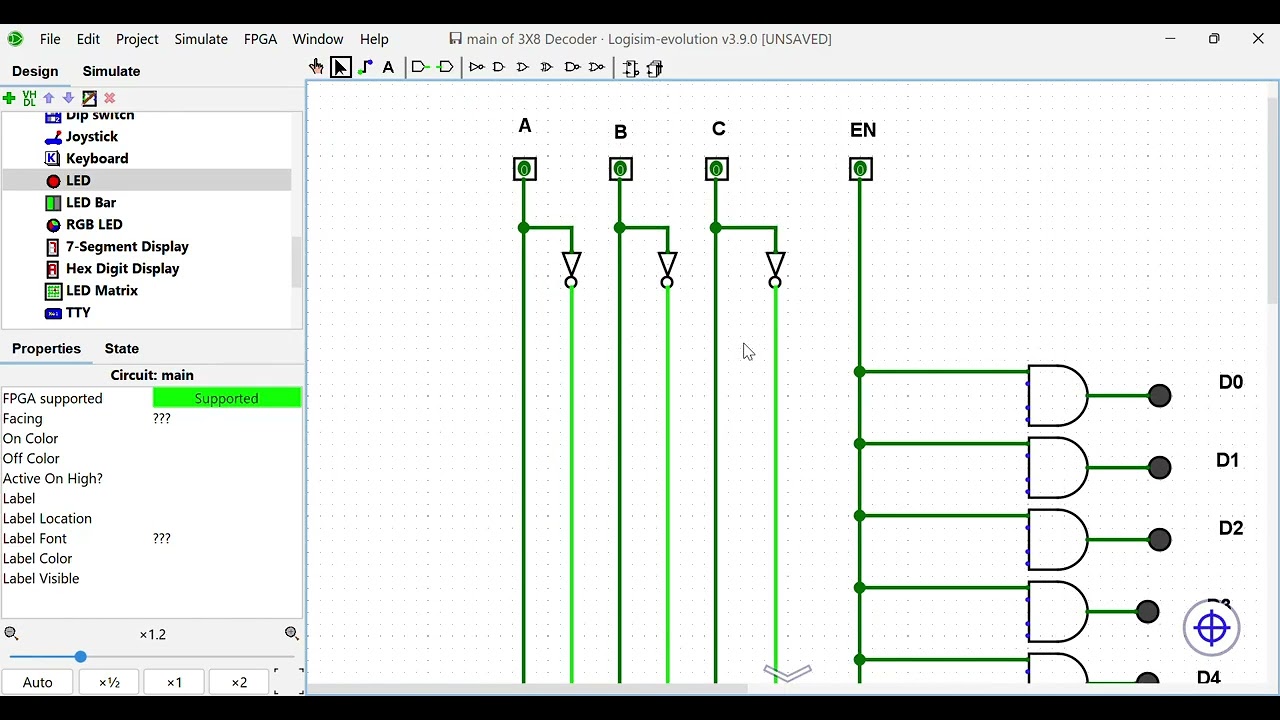The height and width of the screenshot is (720, 1280).
Task: Select the Edit arrow tool
Action: click(341, 67)
